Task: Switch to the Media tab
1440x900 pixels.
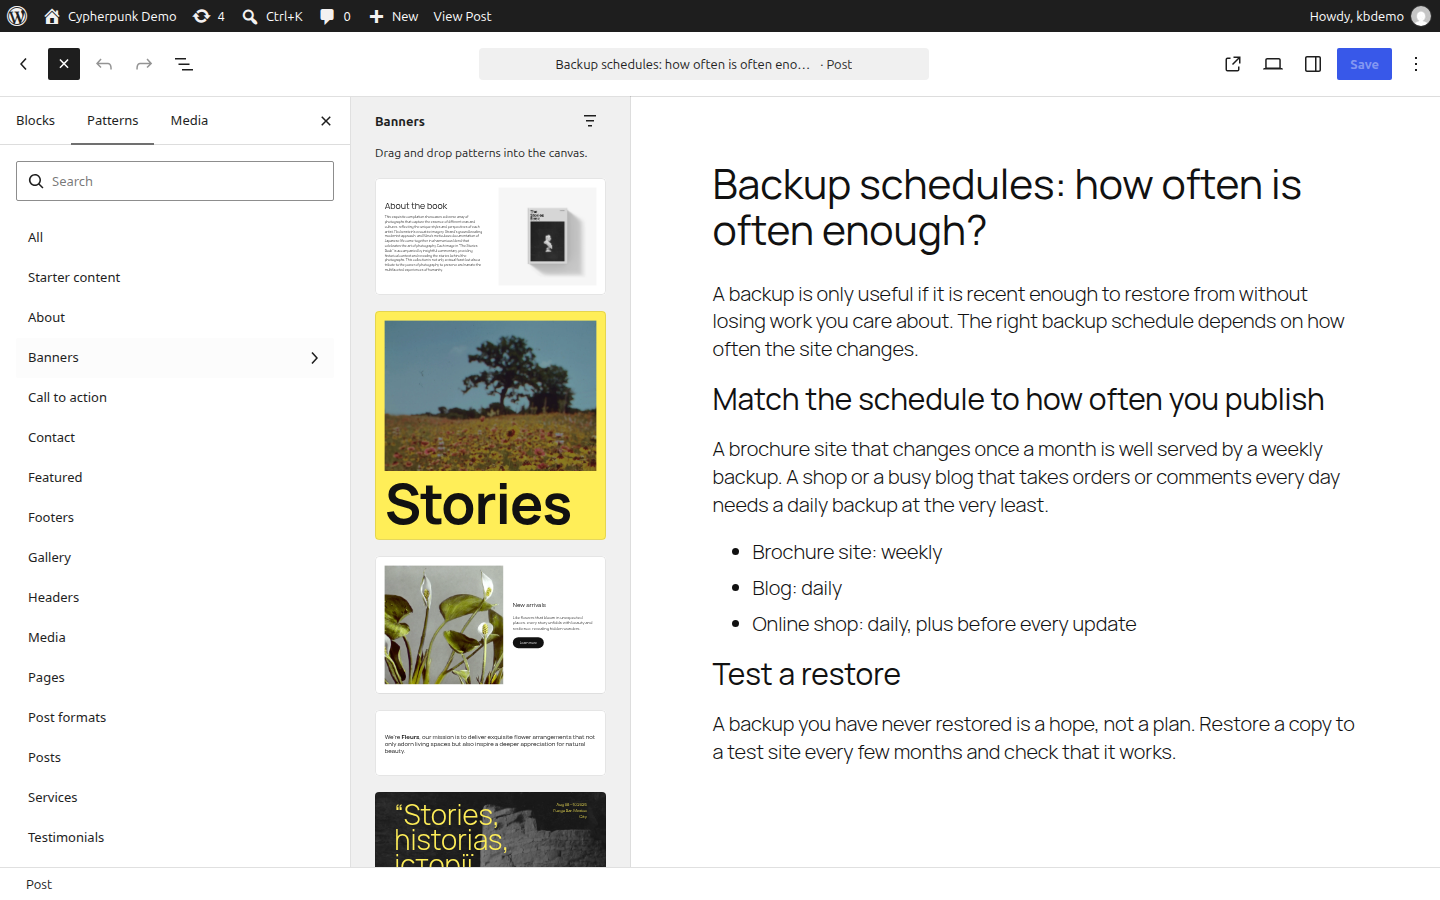Action: coord(189,120)
